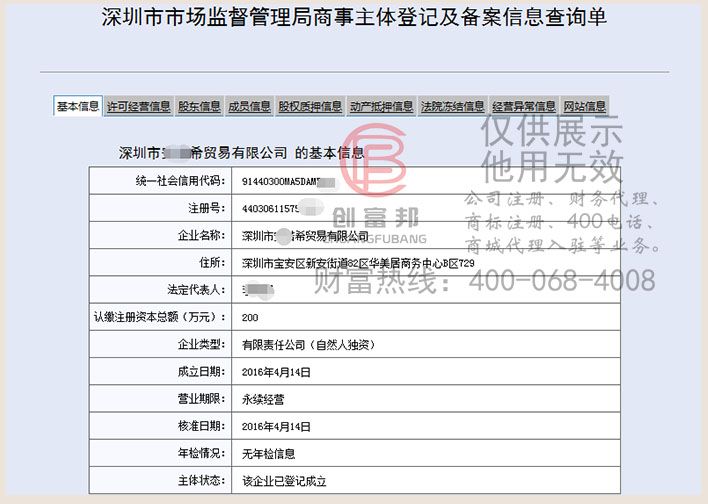Click the 核准日期 label
Viewport: 708px width, 504px height.
tap(201, 425)
